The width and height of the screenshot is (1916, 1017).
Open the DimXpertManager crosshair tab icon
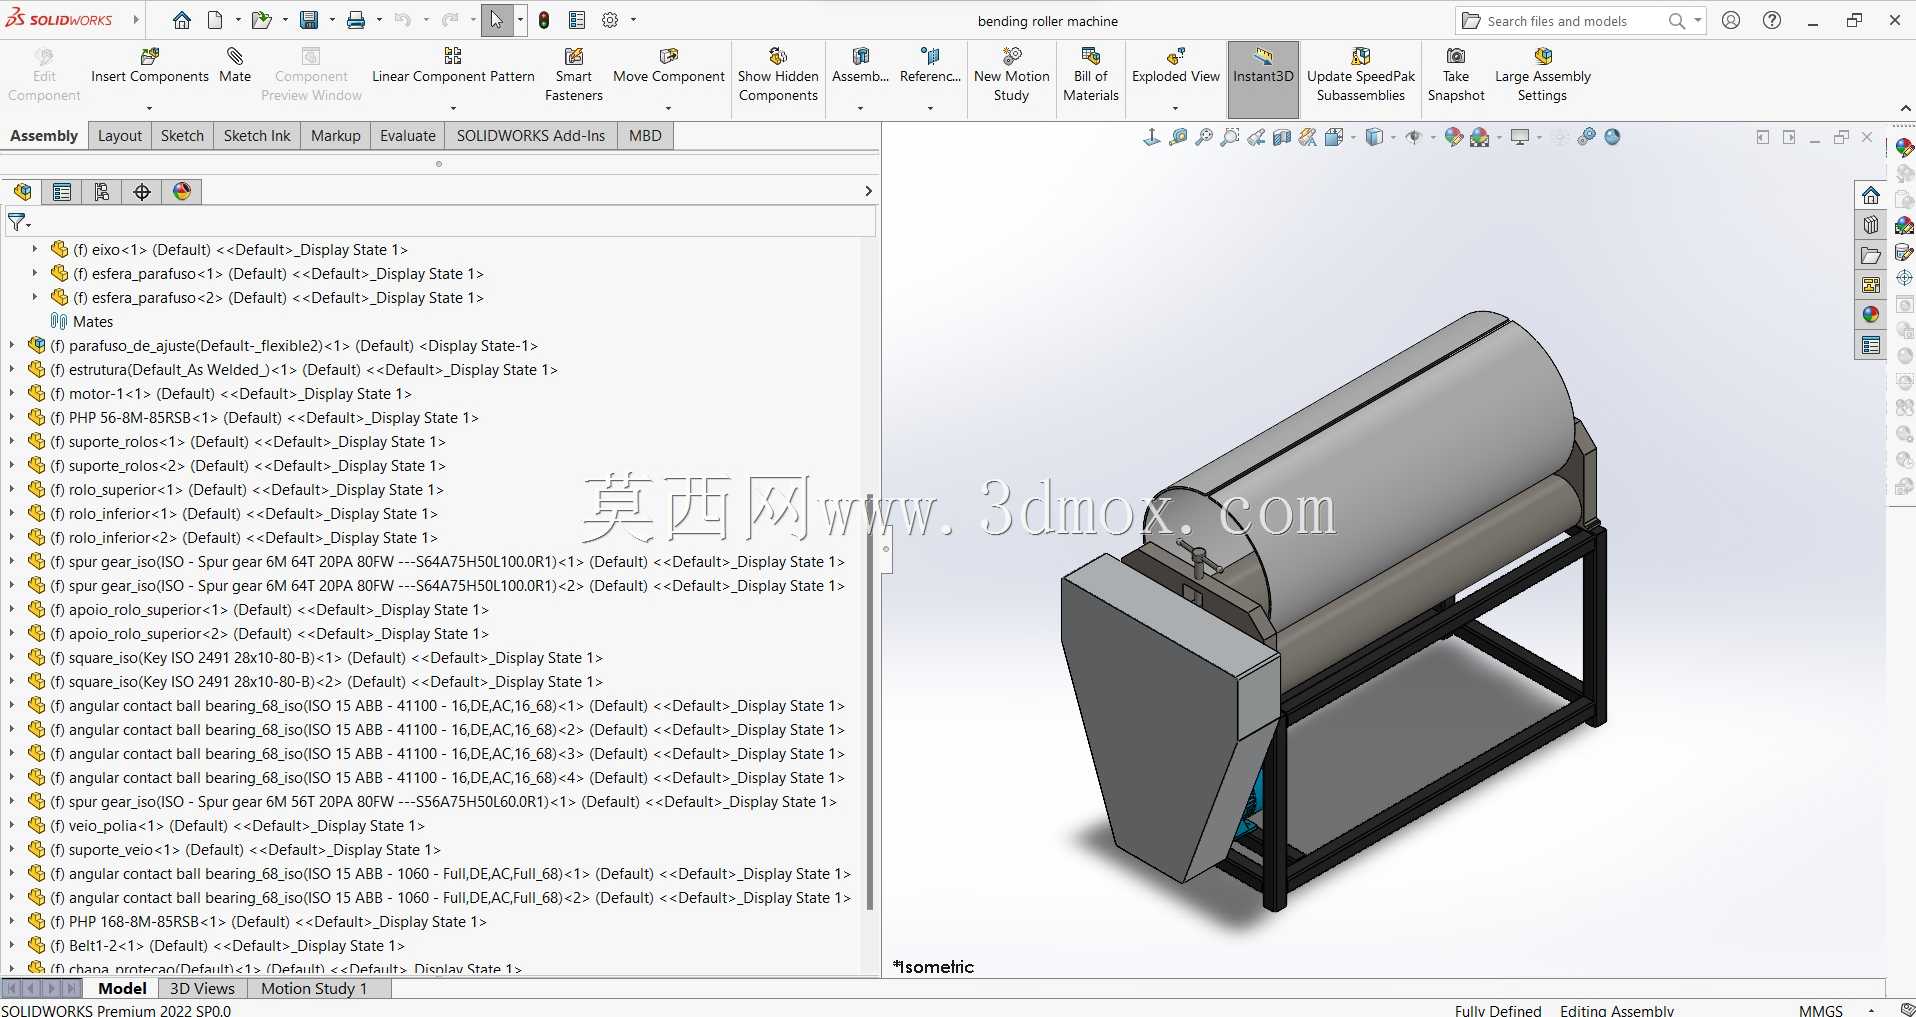coord(142,192)
